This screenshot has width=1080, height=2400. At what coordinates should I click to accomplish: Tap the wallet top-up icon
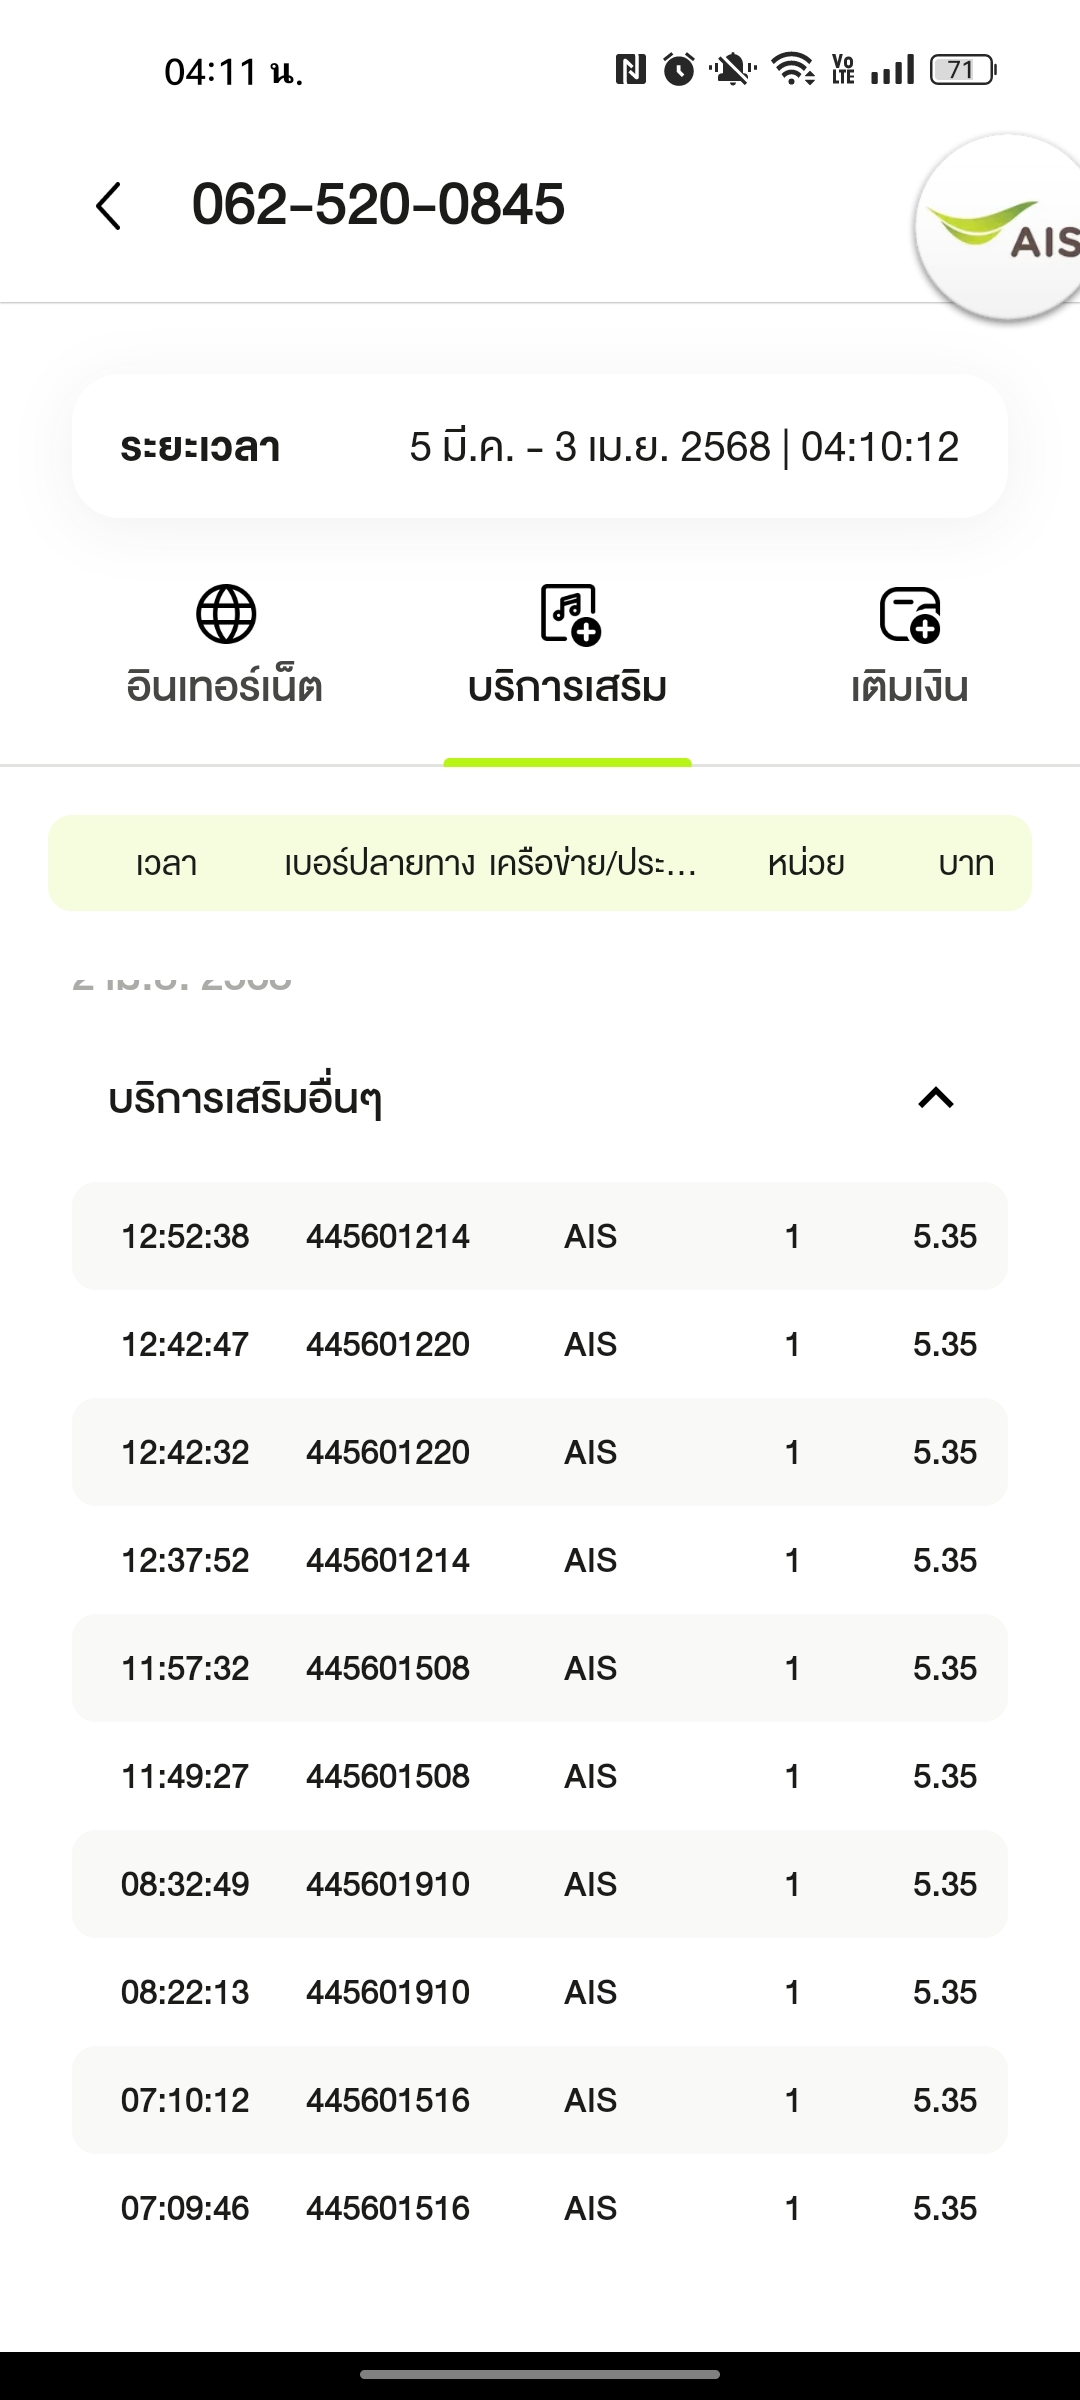[x=909, y=613]
